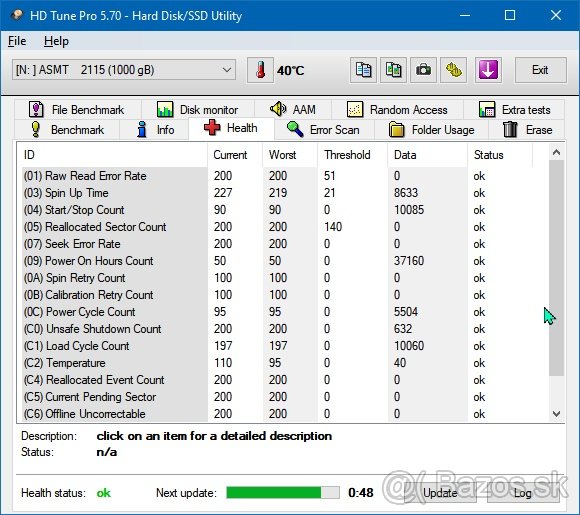
Task: Click the 37160 power on hours data value
Action: [409, 261]
